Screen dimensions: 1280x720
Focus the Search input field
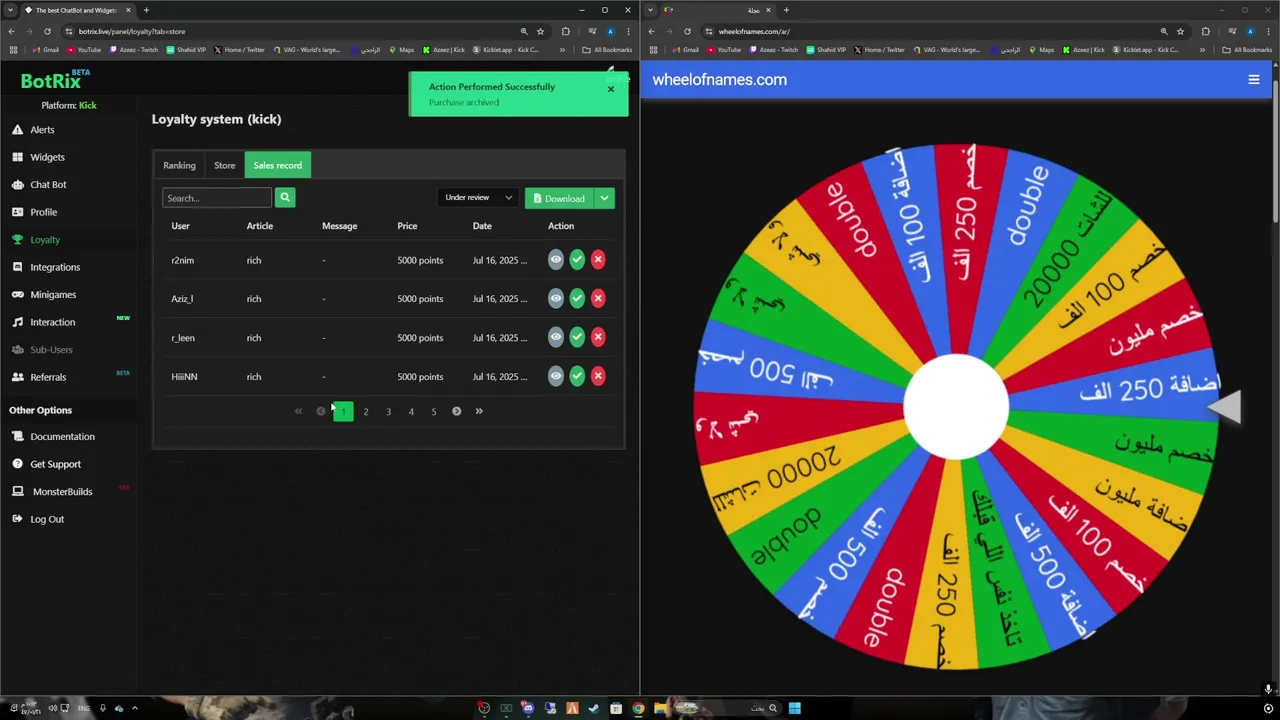coord(217,198)
